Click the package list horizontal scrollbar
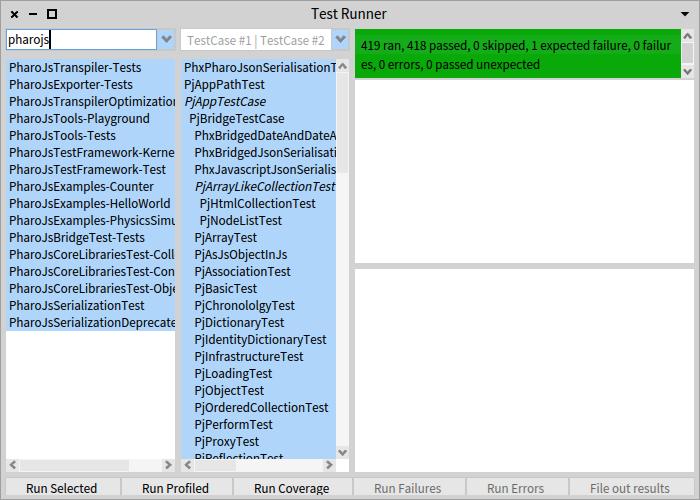 90,465
